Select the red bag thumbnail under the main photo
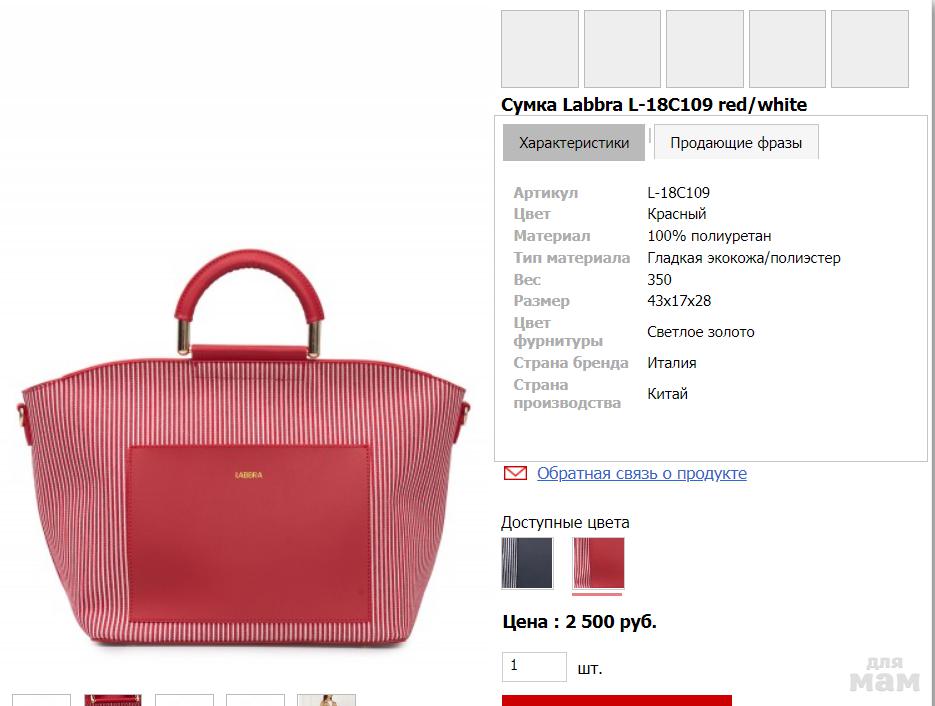This screenshot has width=935, height=706. pos(113,700)
